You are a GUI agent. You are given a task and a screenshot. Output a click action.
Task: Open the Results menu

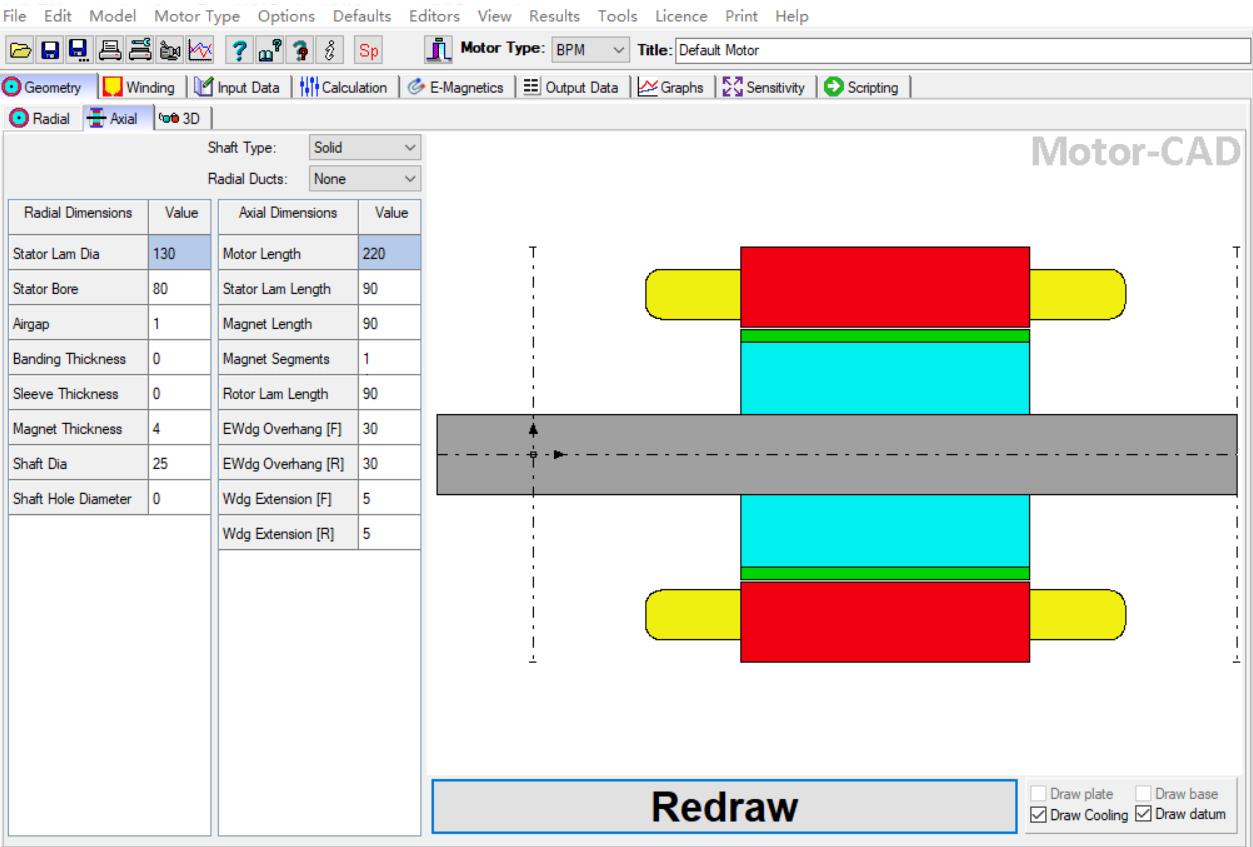pyautogui.click(x=555, y=16)
